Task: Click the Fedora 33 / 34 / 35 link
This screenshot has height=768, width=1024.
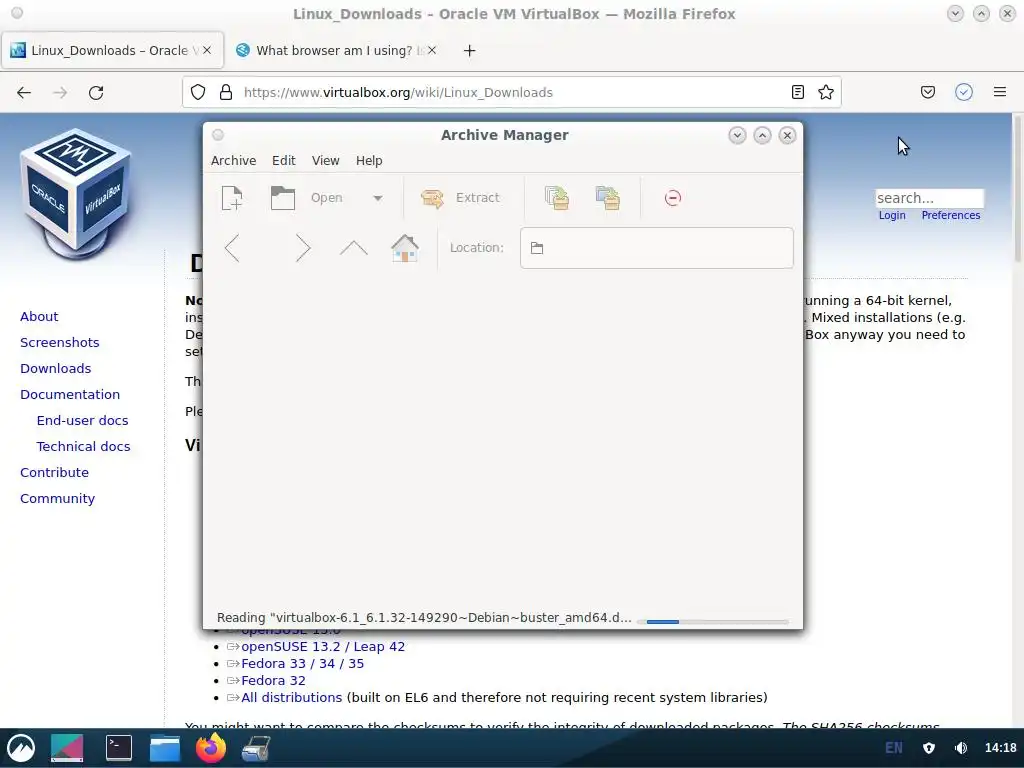Action: [302, 664]
